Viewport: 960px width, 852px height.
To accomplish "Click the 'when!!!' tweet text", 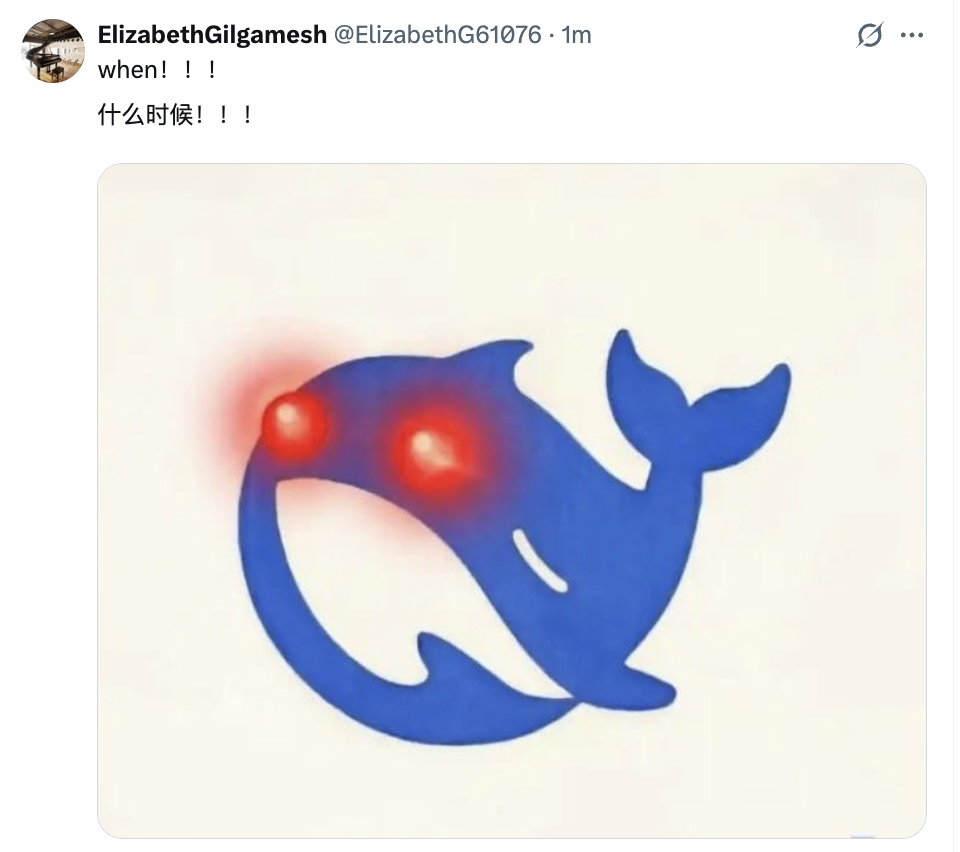I will (x=157, y=70).
